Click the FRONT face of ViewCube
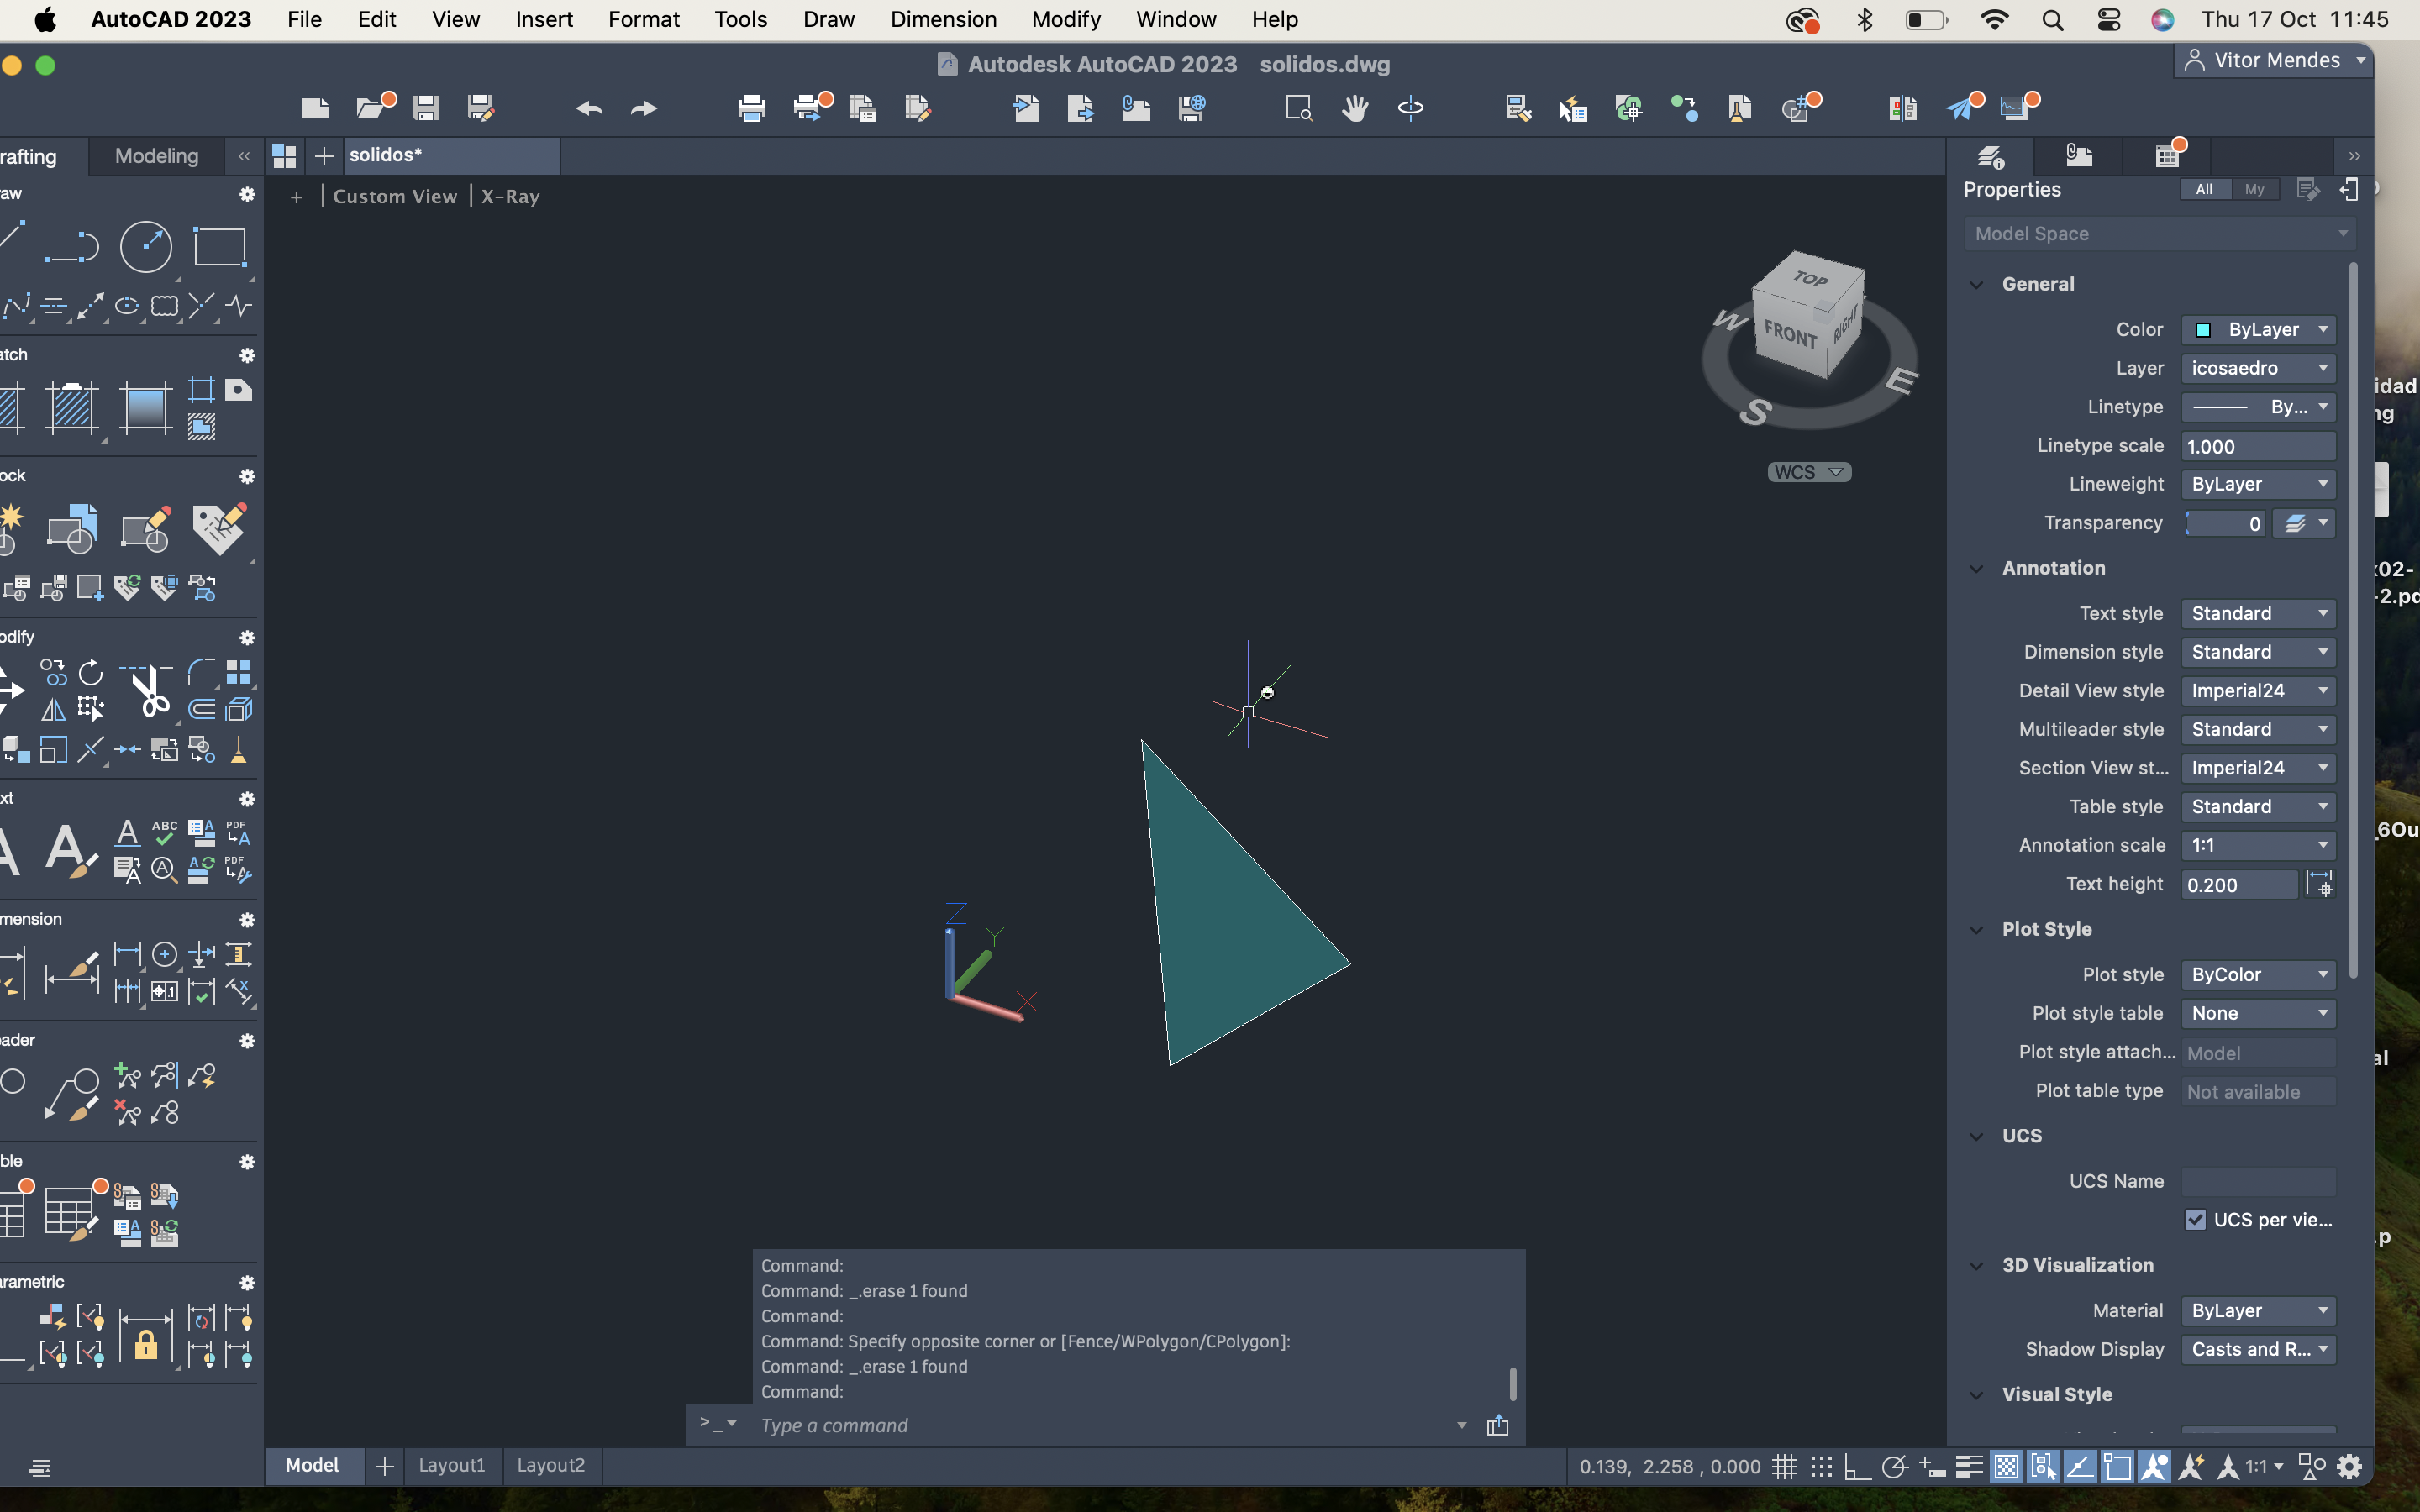 click(1791, 336)
